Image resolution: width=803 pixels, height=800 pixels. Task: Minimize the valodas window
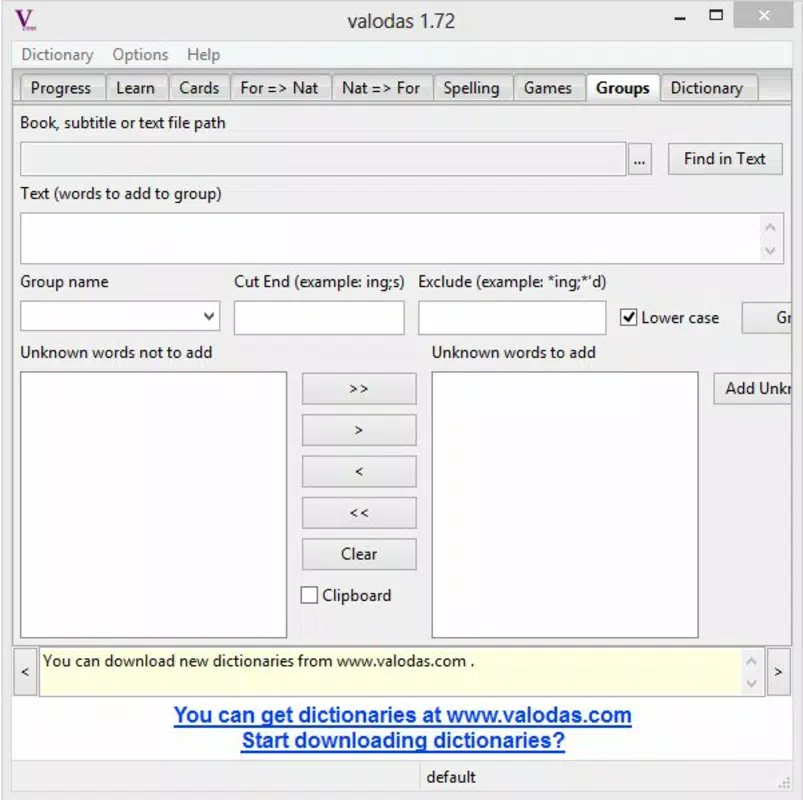pos(680,17)
